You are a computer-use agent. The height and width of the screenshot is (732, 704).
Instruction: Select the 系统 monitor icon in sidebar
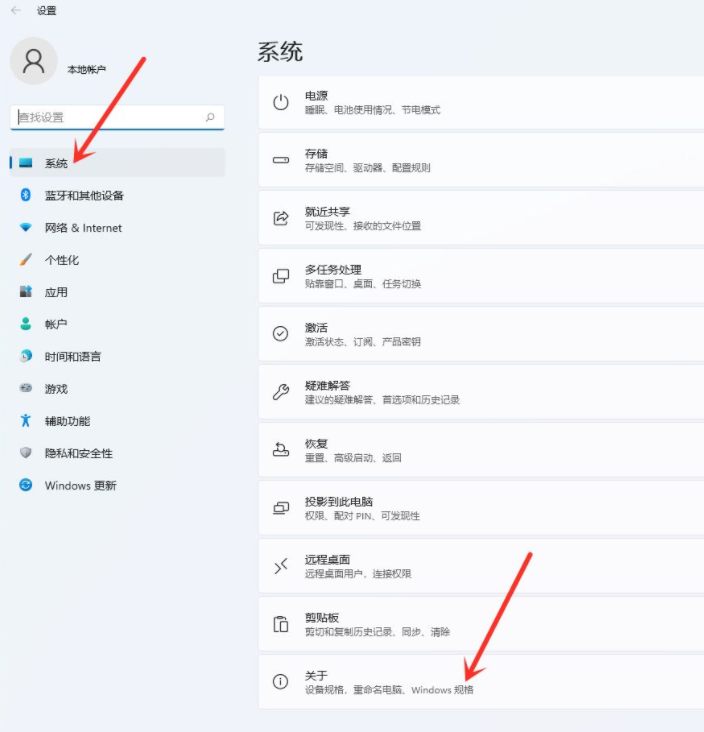click(26, 162)
